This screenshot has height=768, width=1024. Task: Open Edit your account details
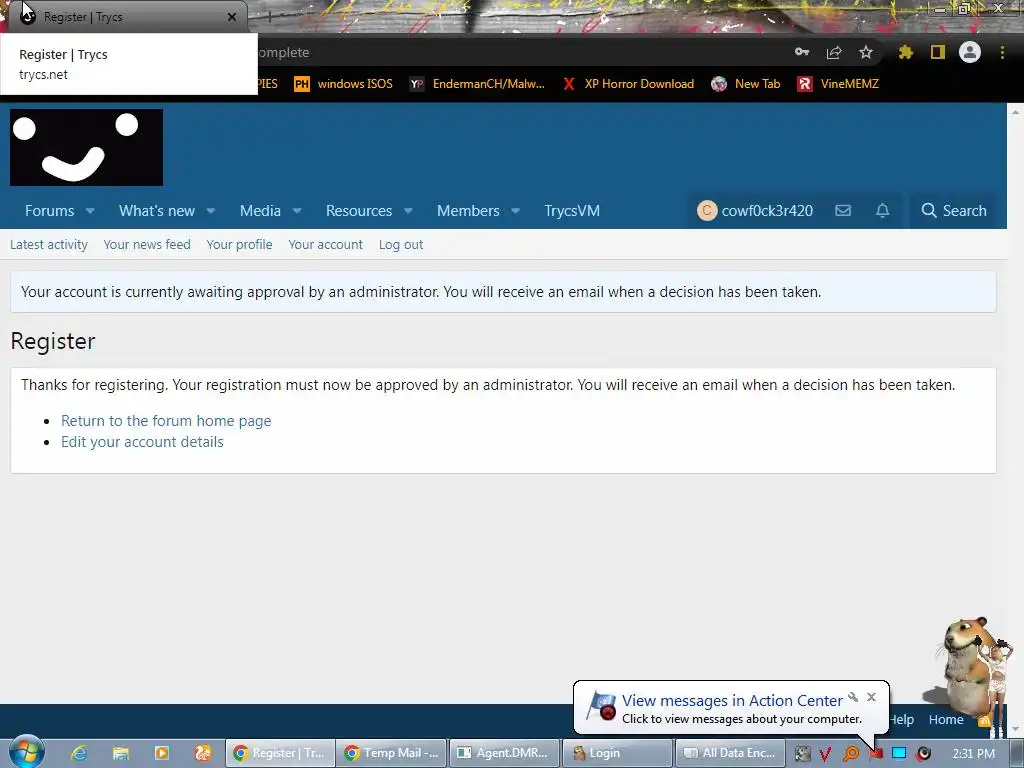pos(142,442)
